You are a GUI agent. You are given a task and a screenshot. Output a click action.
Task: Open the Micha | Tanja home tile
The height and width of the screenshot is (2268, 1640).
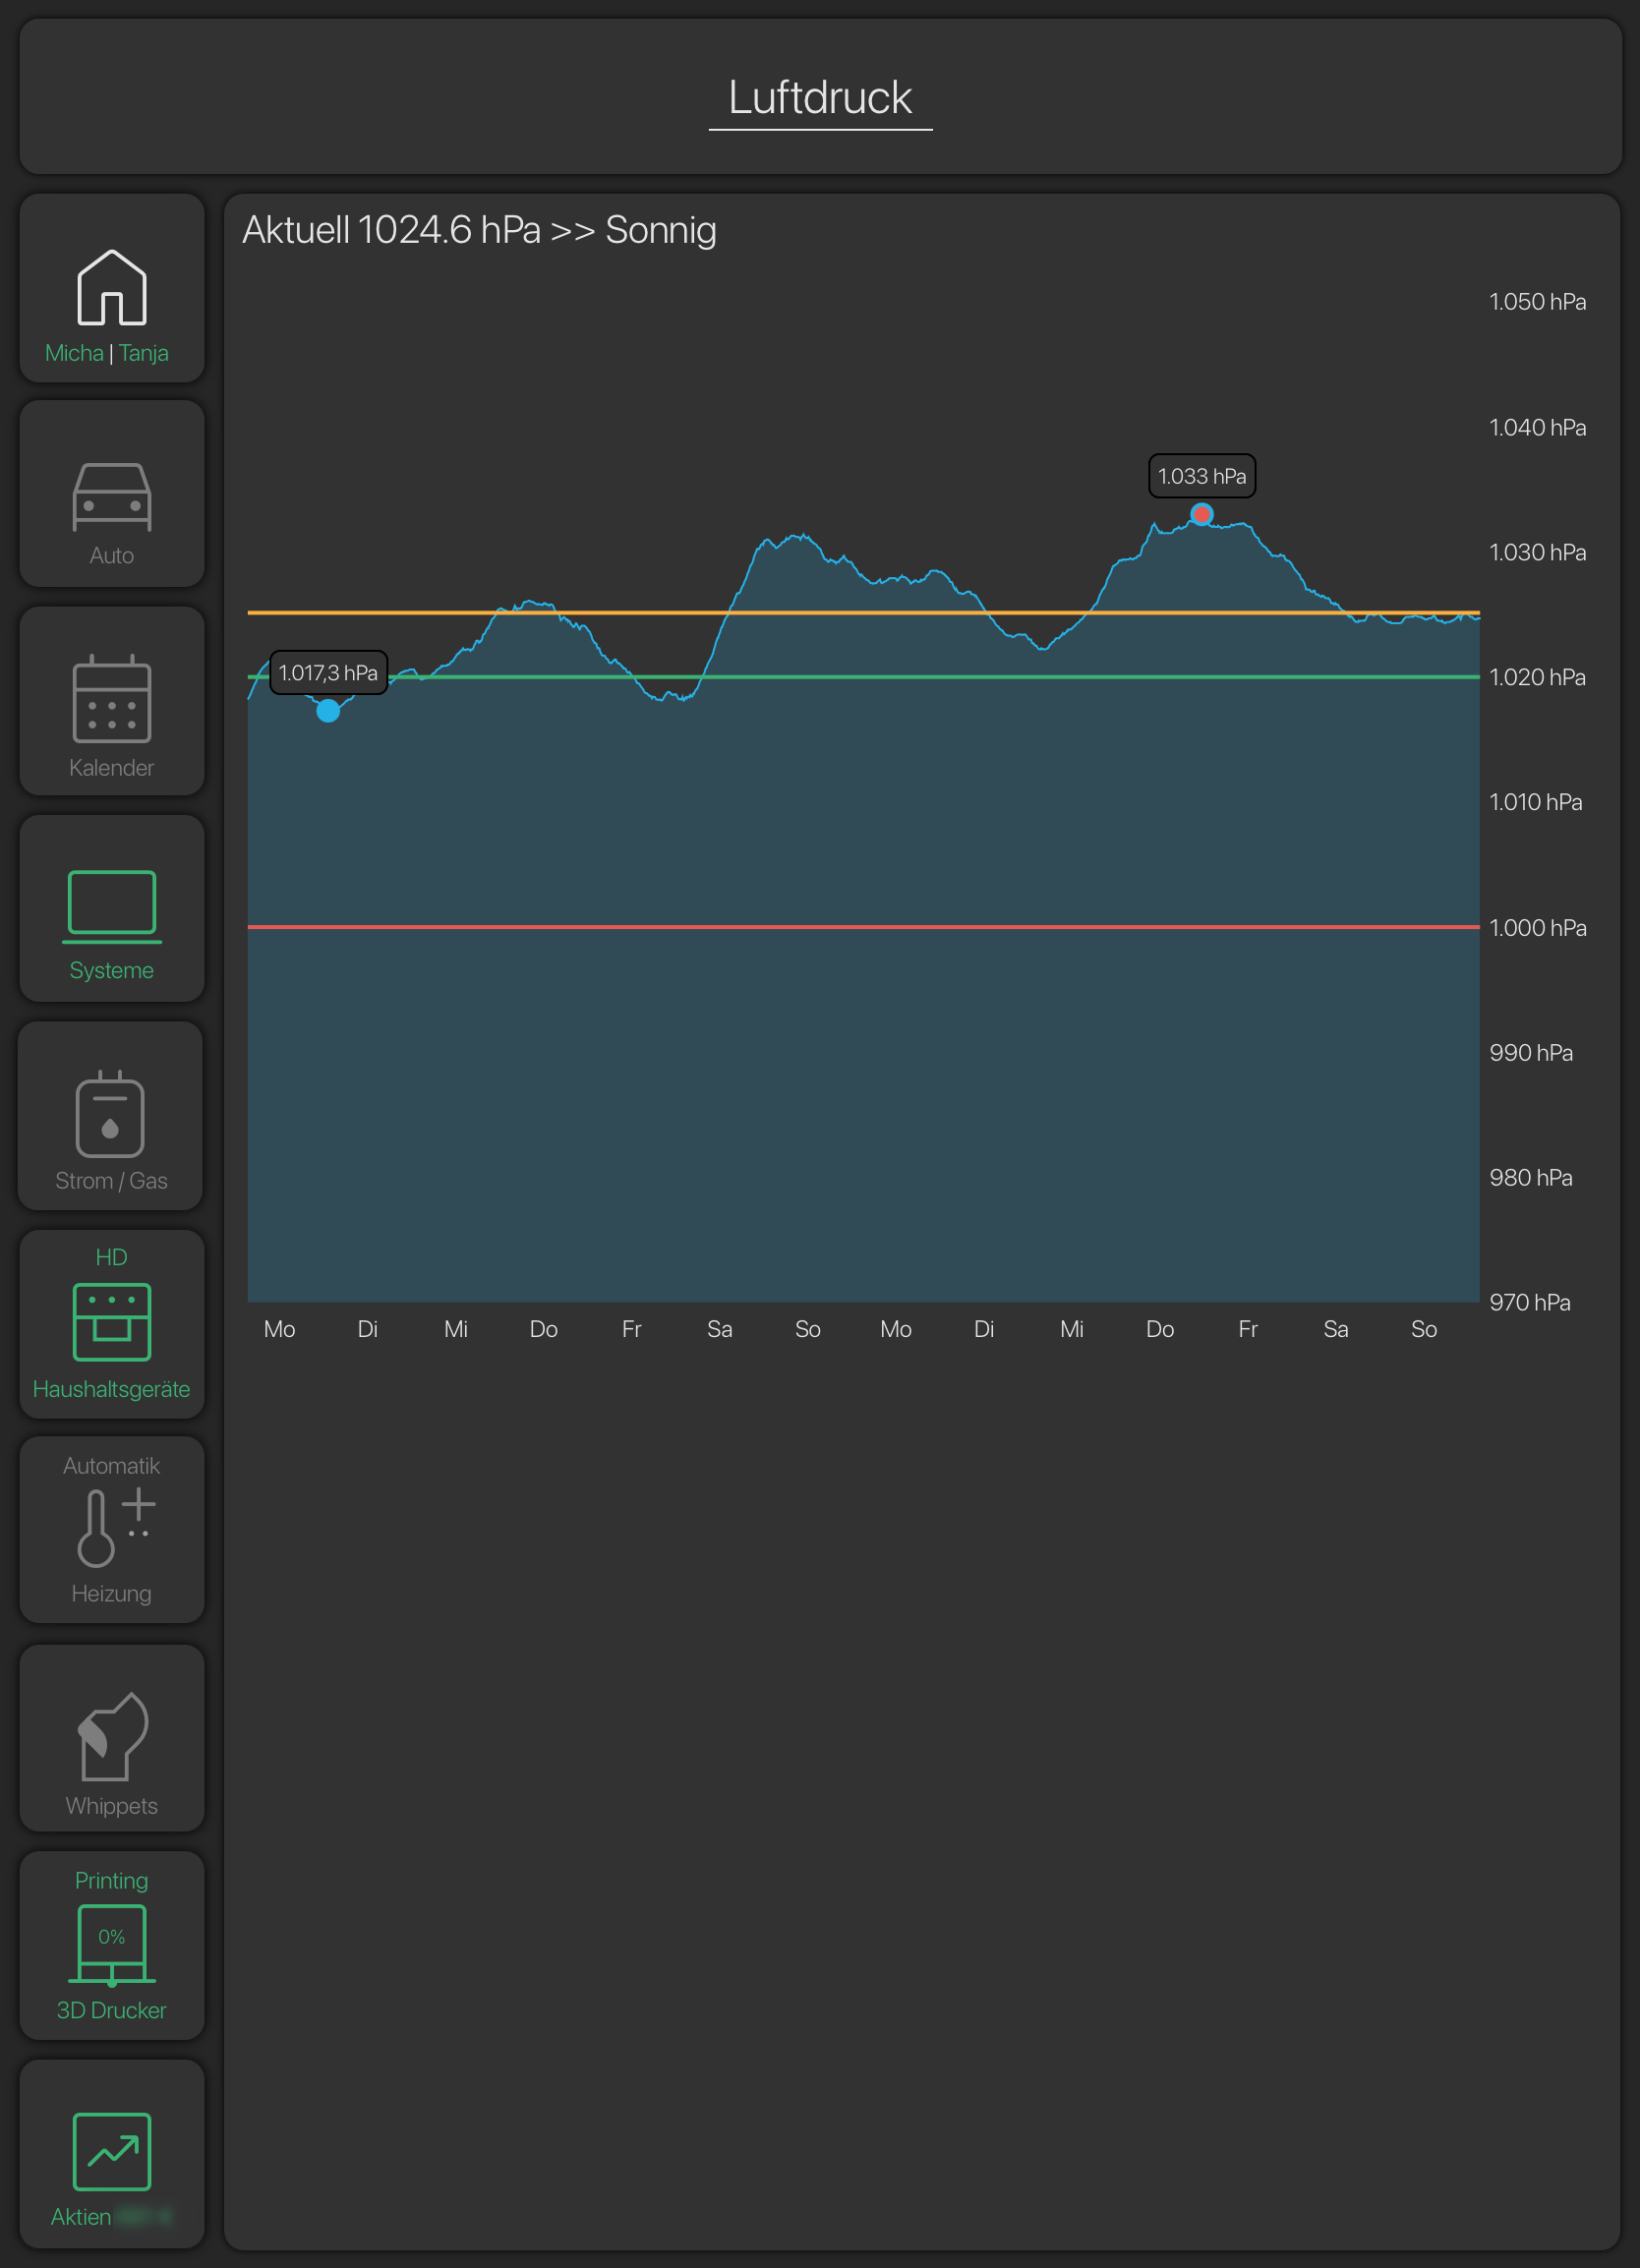click(x=112, y=289)
